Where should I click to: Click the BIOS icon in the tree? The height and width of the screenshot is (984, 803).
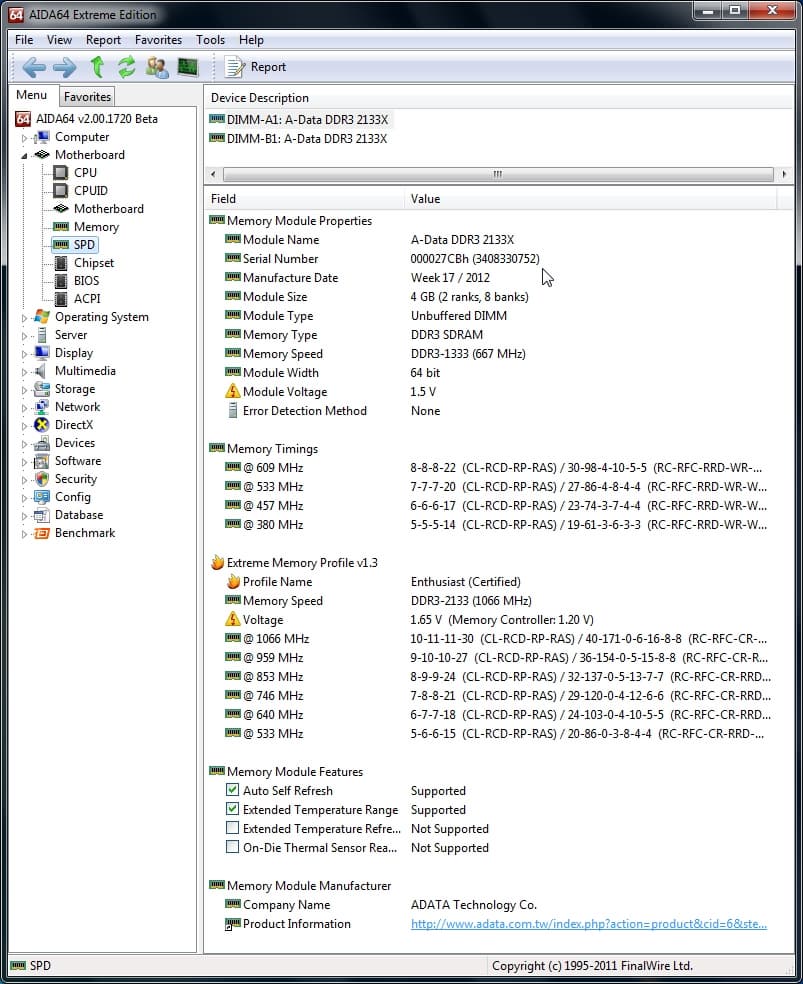coord(61,281)
